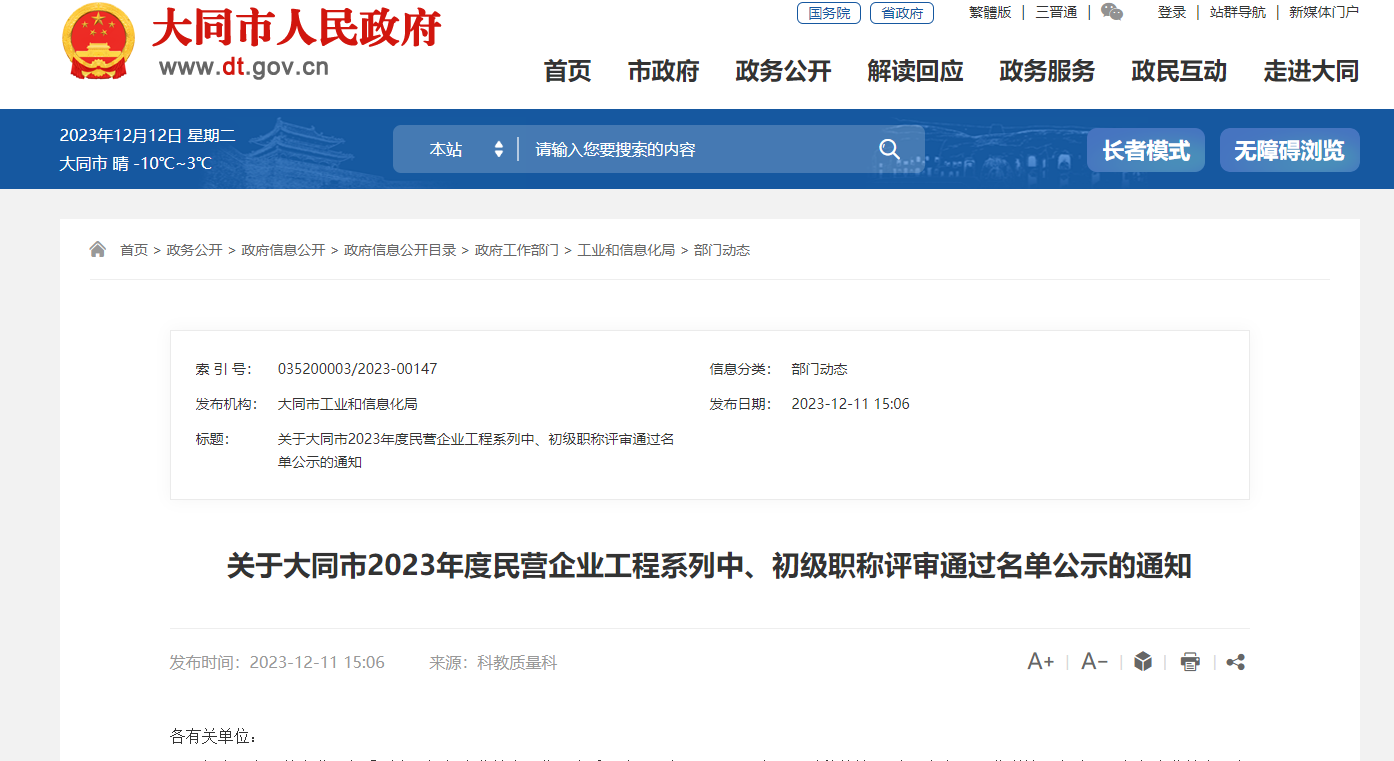This screenshot has height=761, width=1394.
Task: Click the 国务院 link button
Action: tap(828, 13)
